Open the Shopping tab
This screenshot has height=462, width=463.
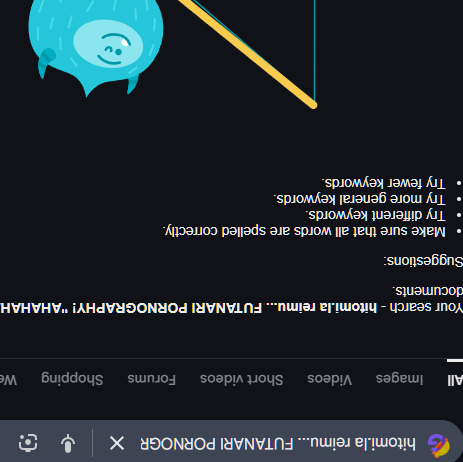[x=72, y=379]
